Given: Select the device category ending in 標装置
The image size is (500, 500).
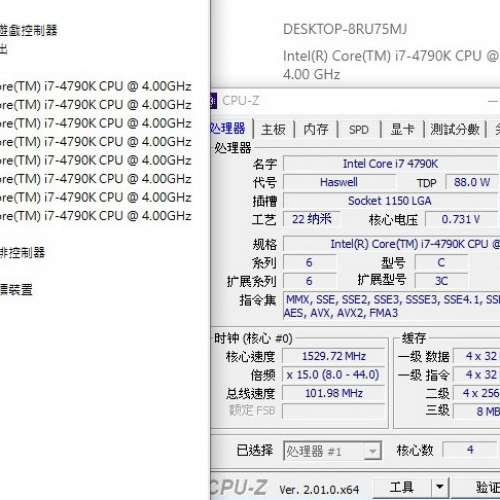Looking at the screenshot, I should 16,289.
